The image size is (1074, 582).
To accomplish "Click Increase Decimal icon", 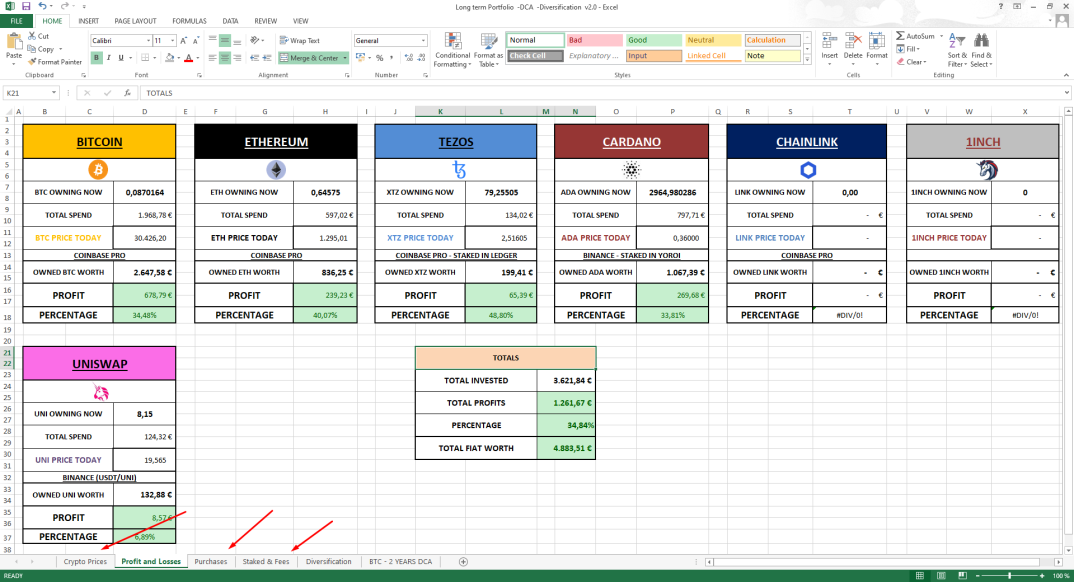I will pos(409,58).
